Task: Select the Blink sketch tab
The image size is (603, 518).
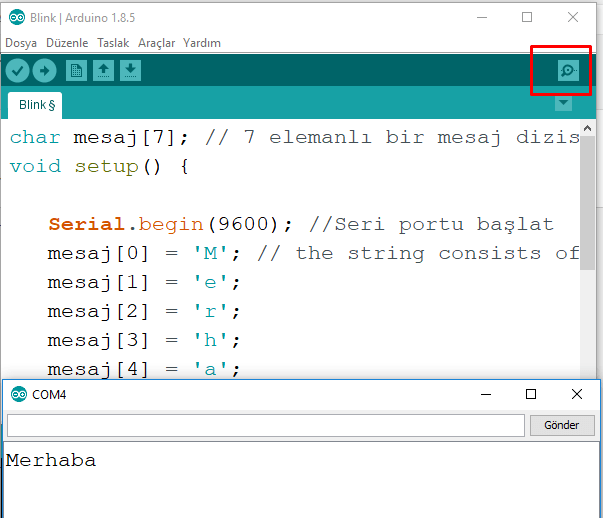Action: click(37, 104)
